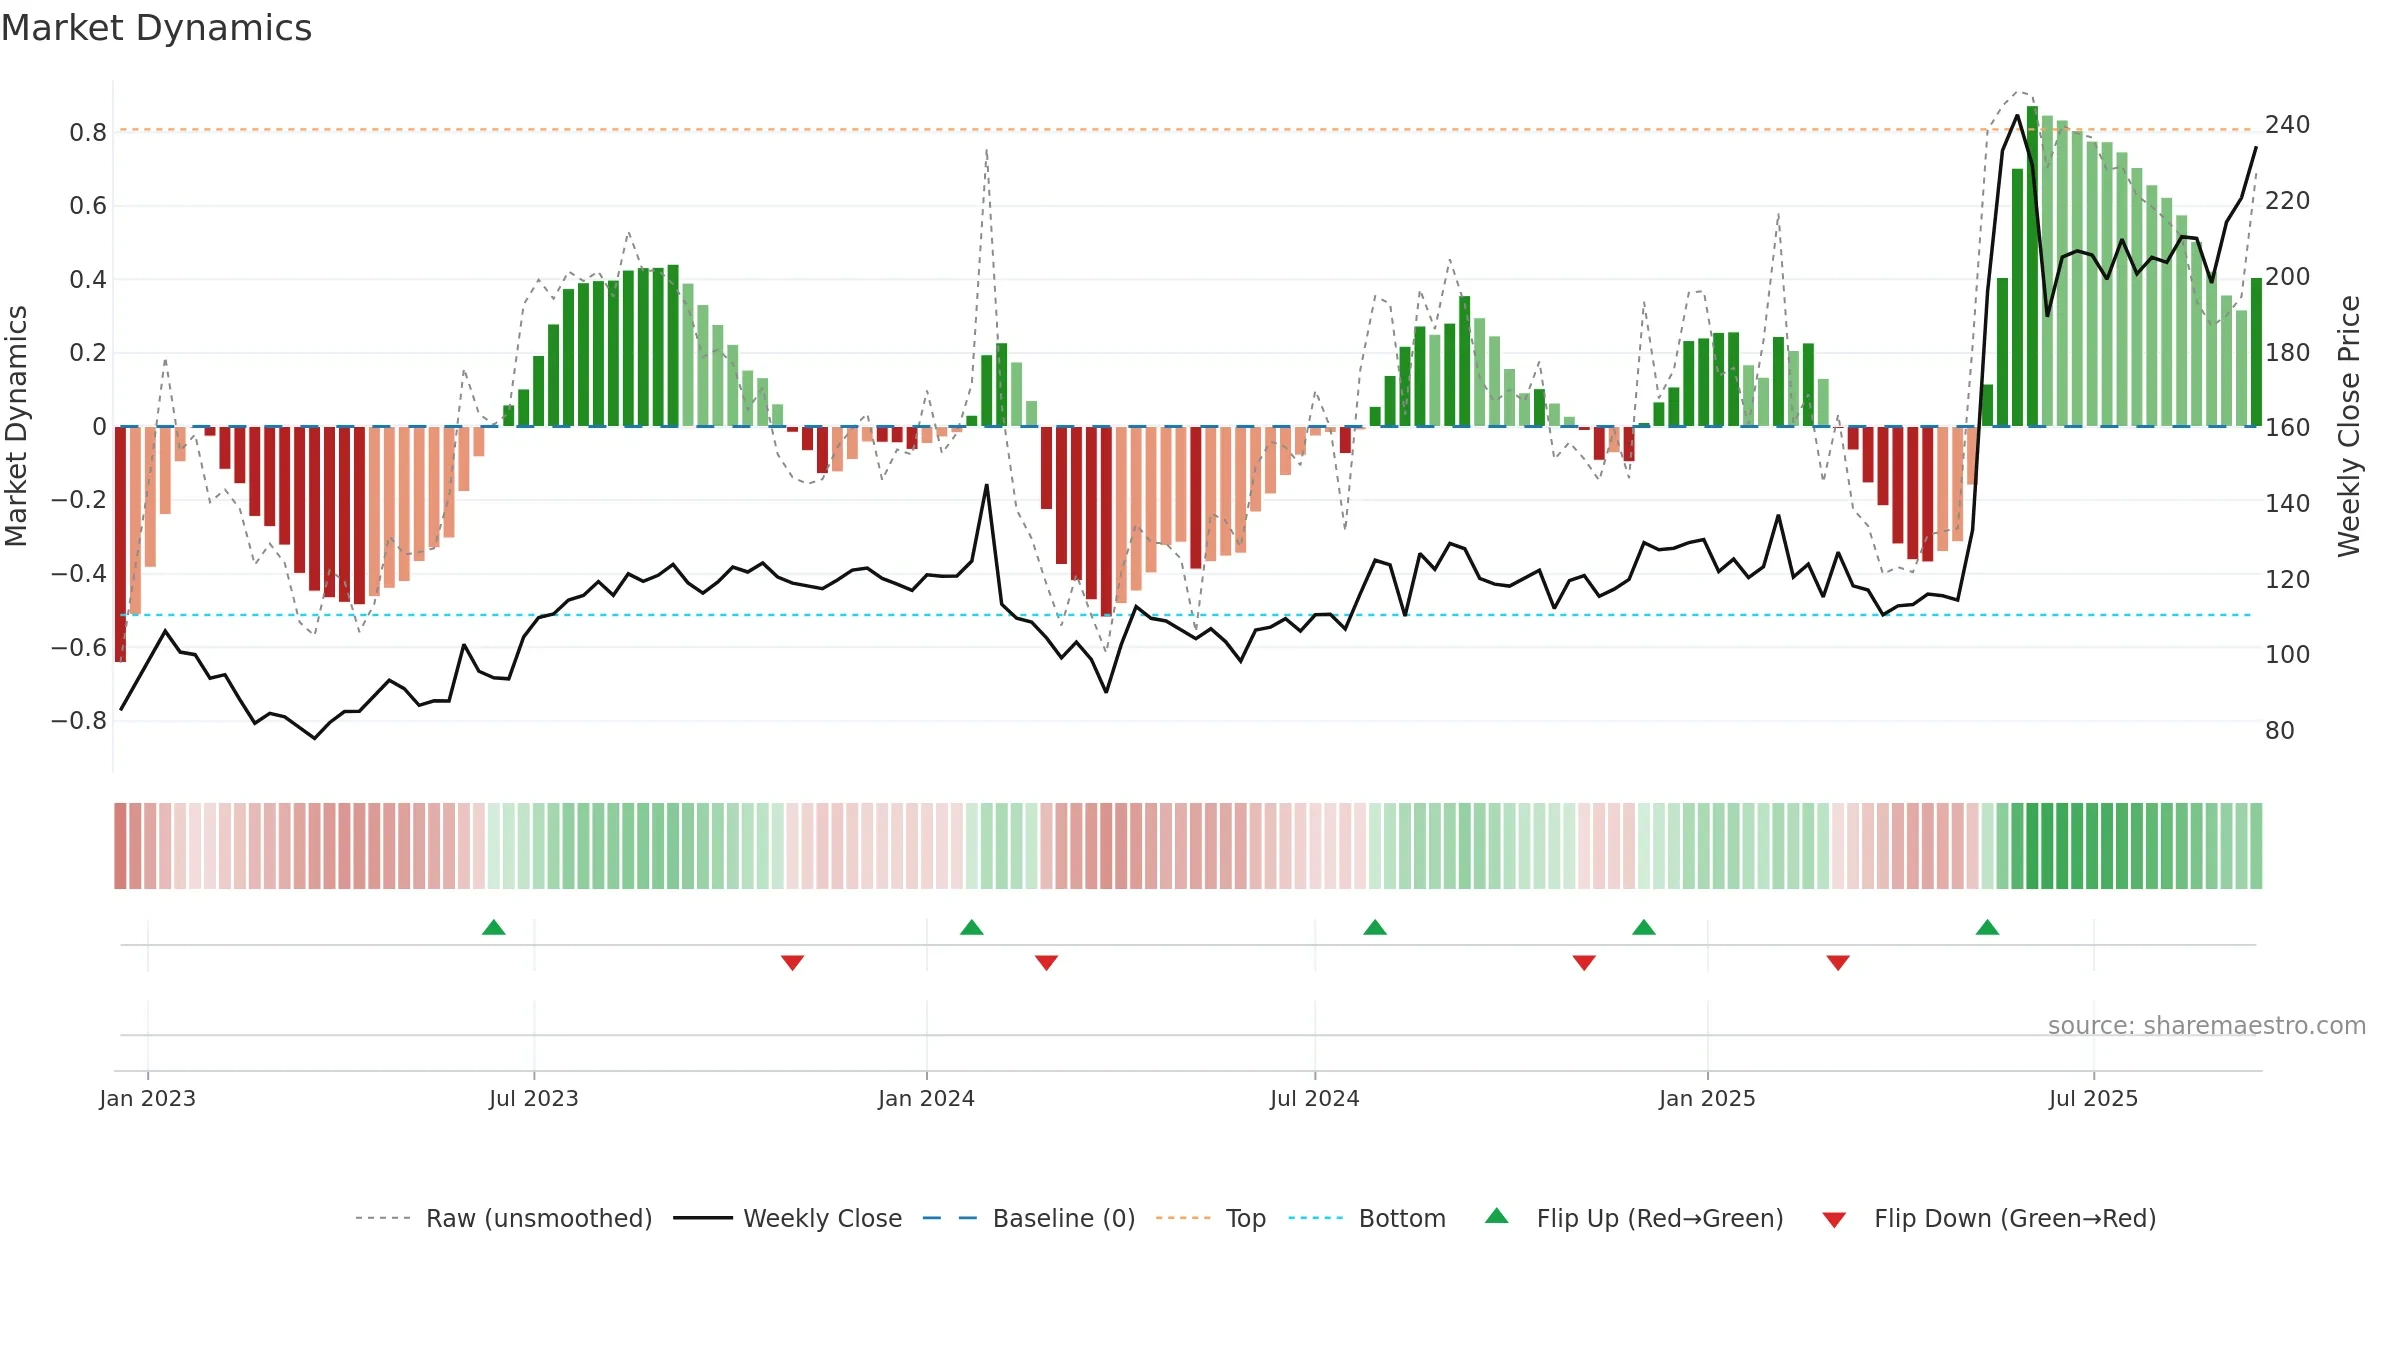The image size is (2400, 1350).
Task: Click the Jan 2025 x-axis label
Action: (1708, 1098)
